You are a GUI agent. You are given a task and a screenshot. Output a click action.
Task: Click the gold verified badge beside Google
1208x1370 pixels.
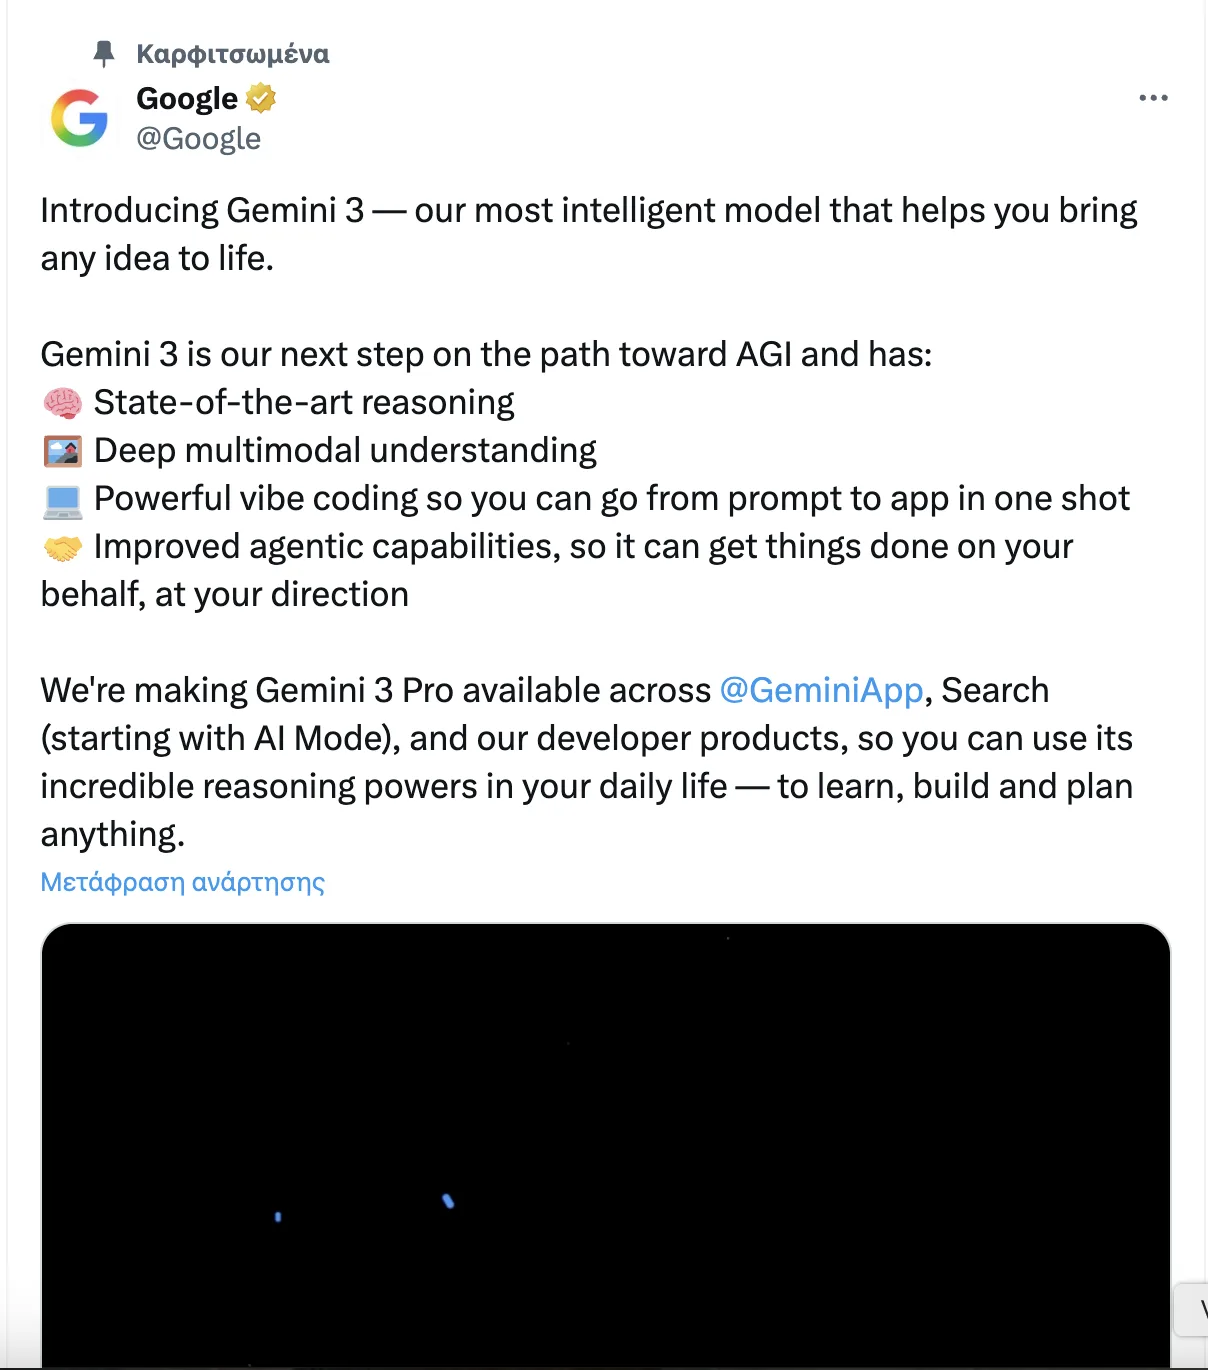pos(261,98)
